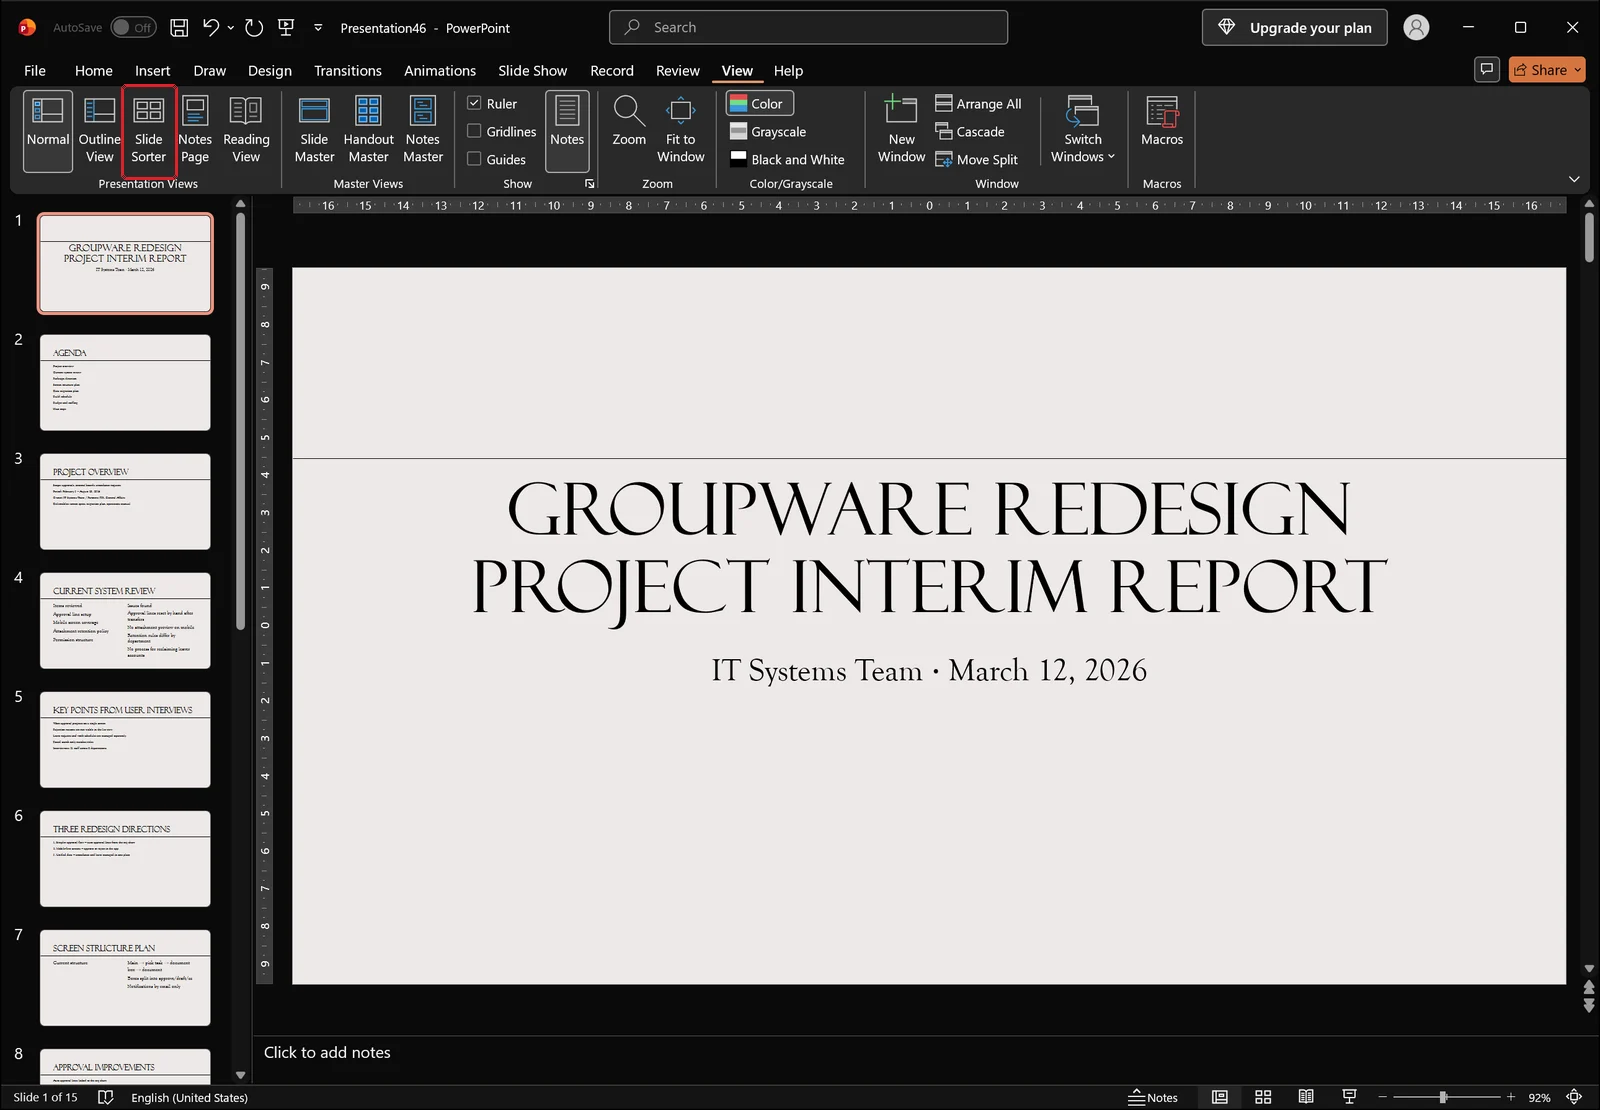Click Zoom out minus button
The height and width of the screenshot is (1110, 1600).
[1383, 1097]
